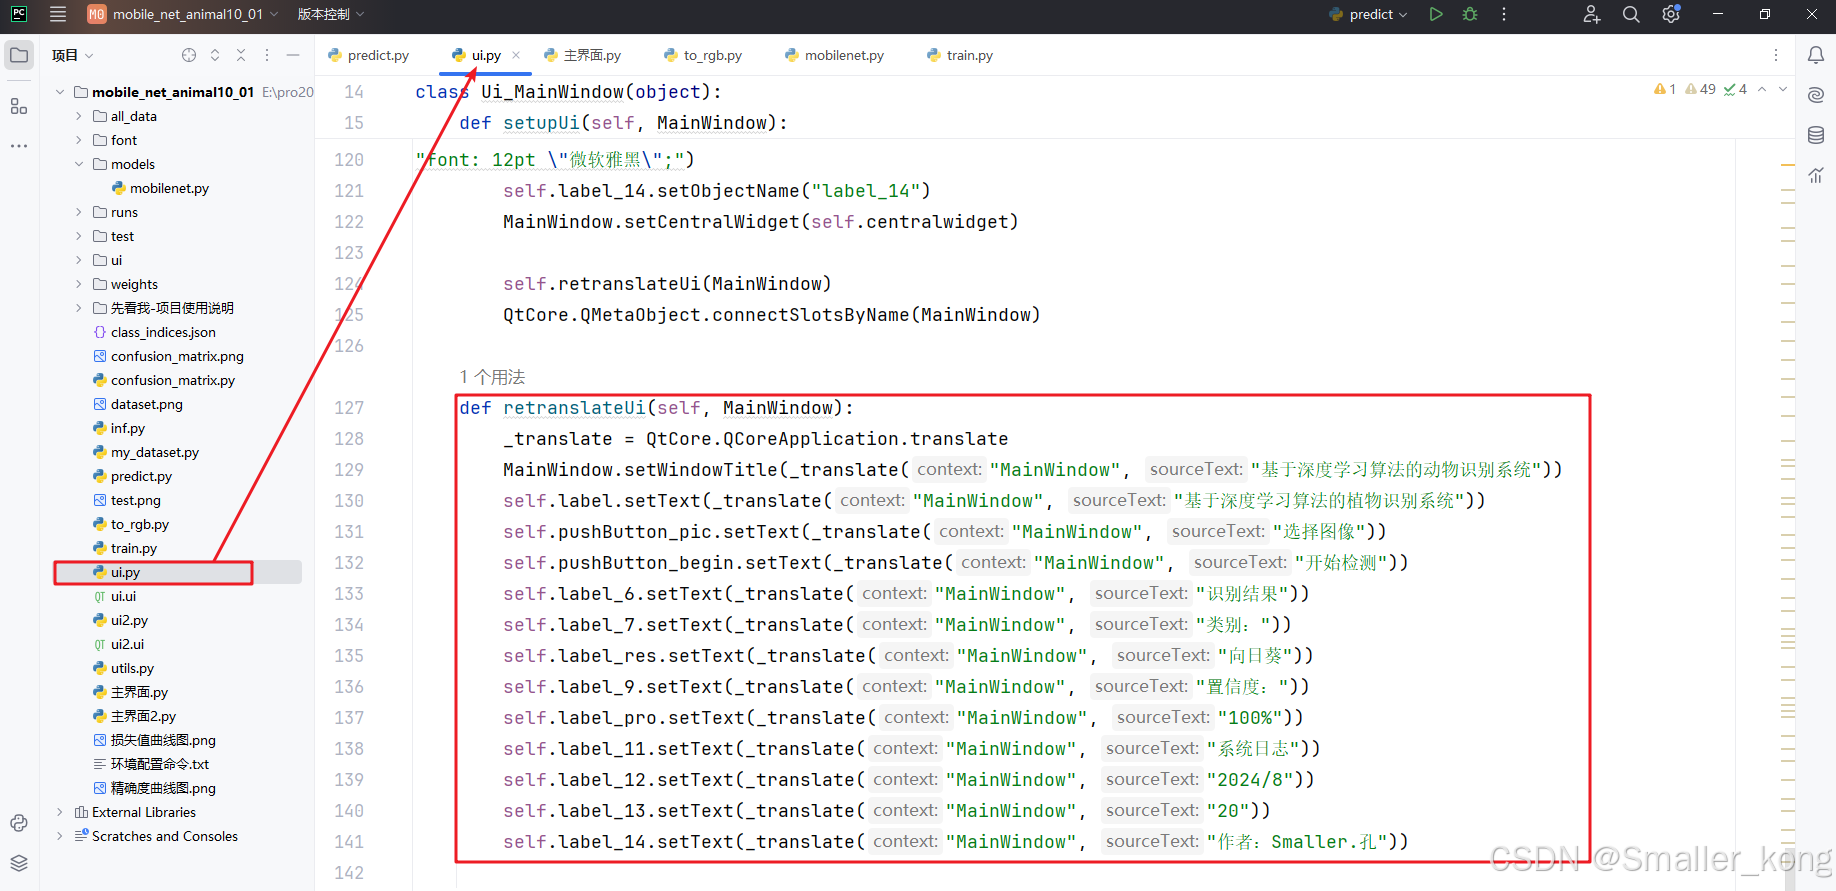1836x891 pixels.
Task: Open the Database tool window
Action: (1816, 135)
